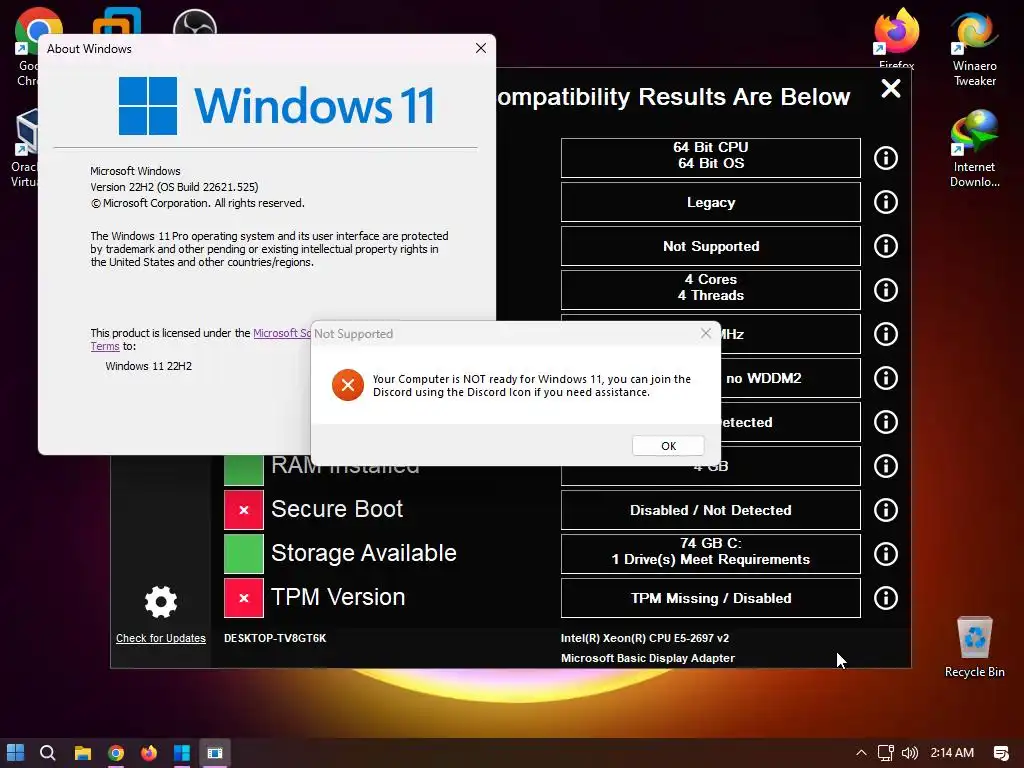Switch to compatibility checker taskbar item
This screenshot has width=1024, height=768.
pyautogui.click(x=215, y=753)
